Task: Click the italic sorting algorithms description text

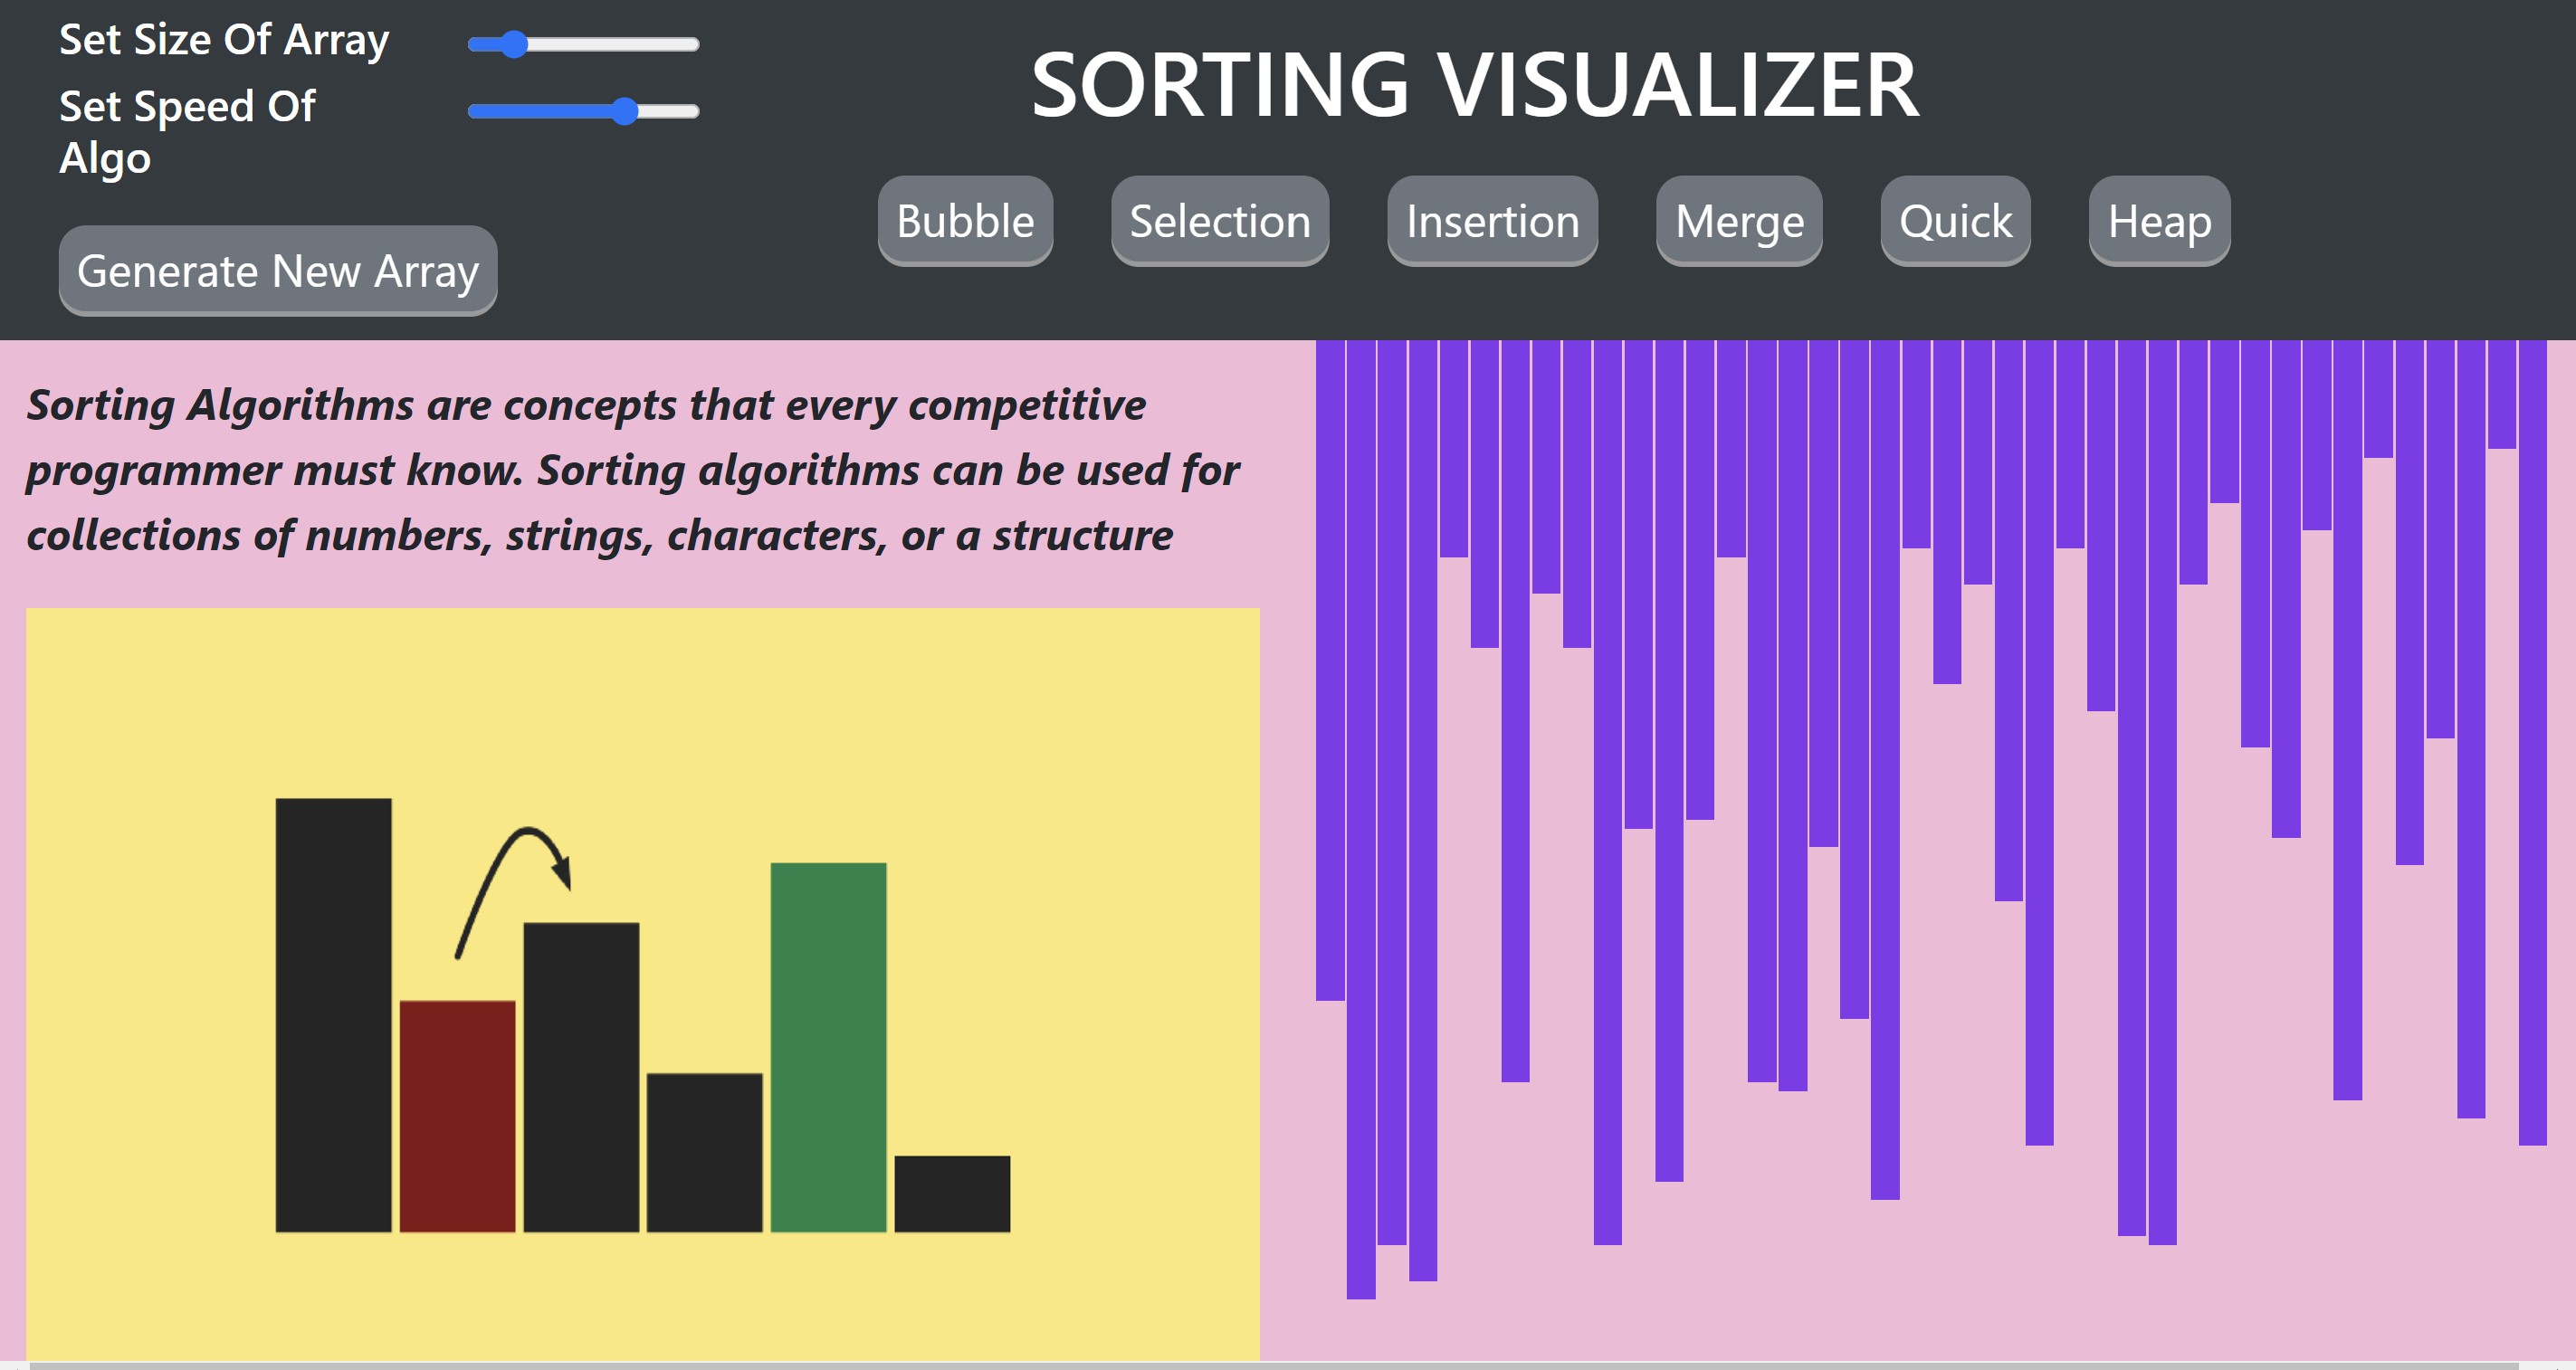Action: click(x=633, y=470)
